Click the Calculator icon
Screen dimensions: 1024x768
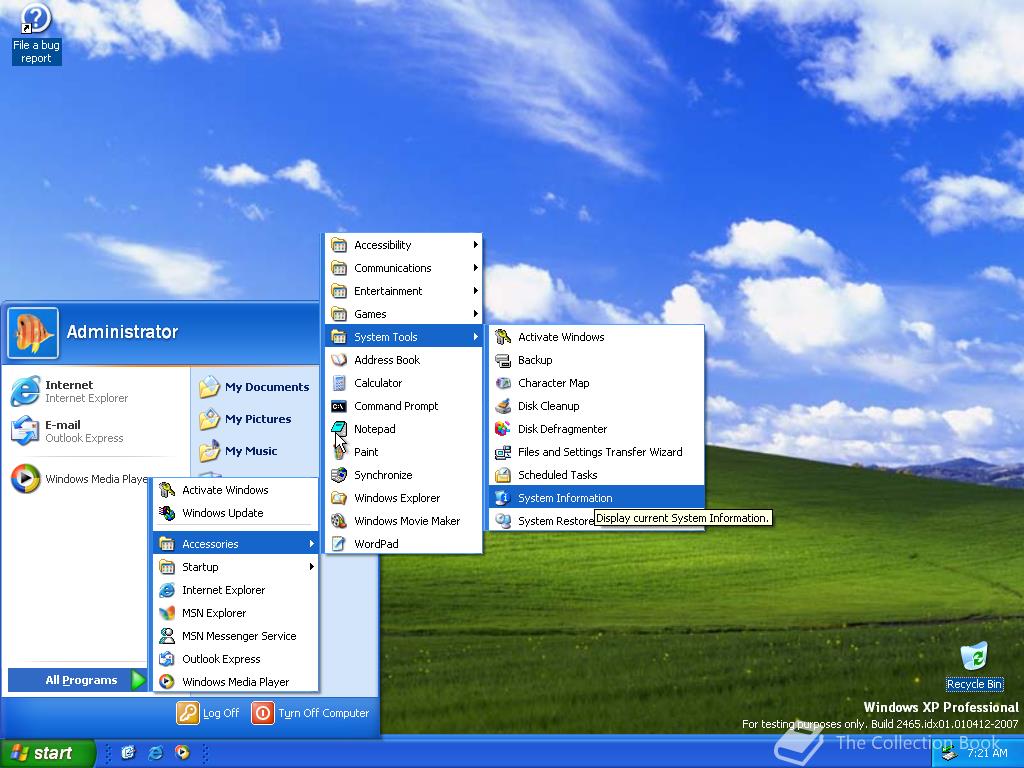338,383
